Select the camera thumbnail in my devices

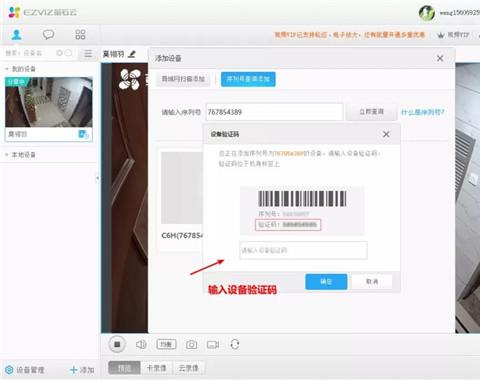[49, 102]
